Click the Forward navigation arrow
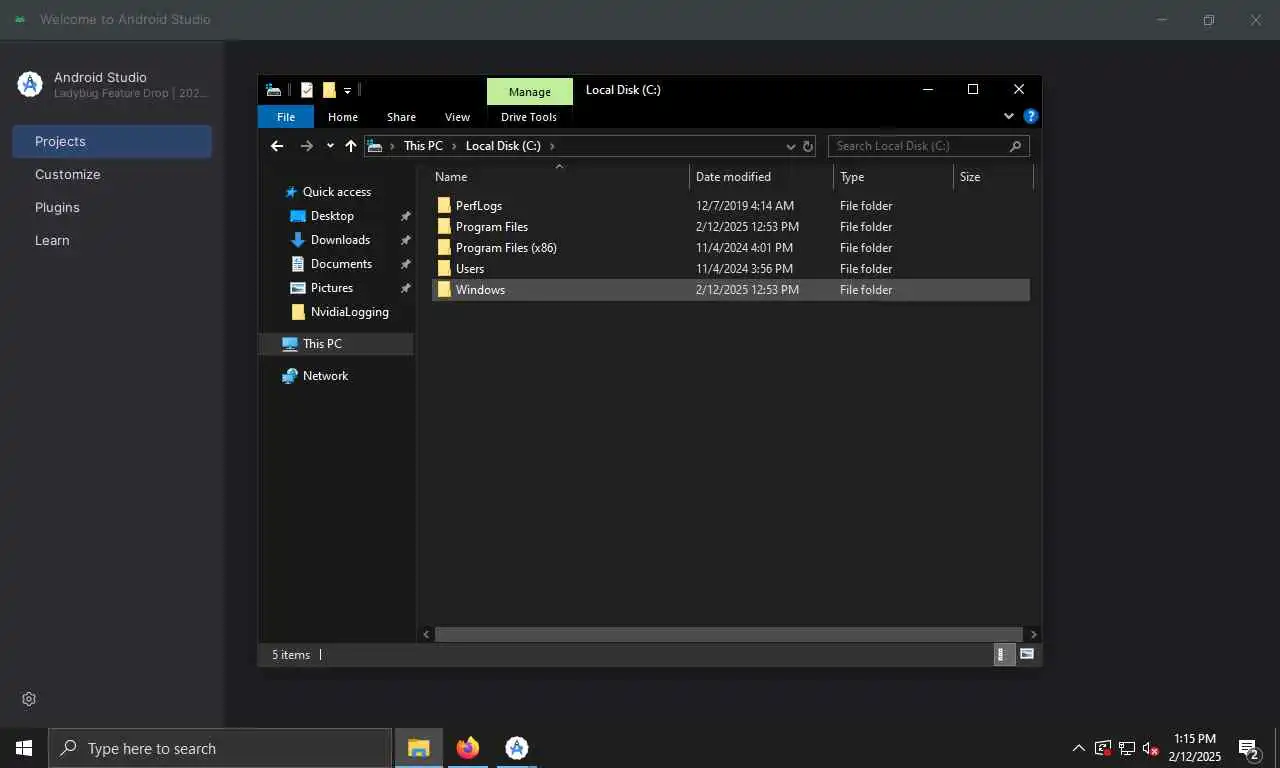 306,146
